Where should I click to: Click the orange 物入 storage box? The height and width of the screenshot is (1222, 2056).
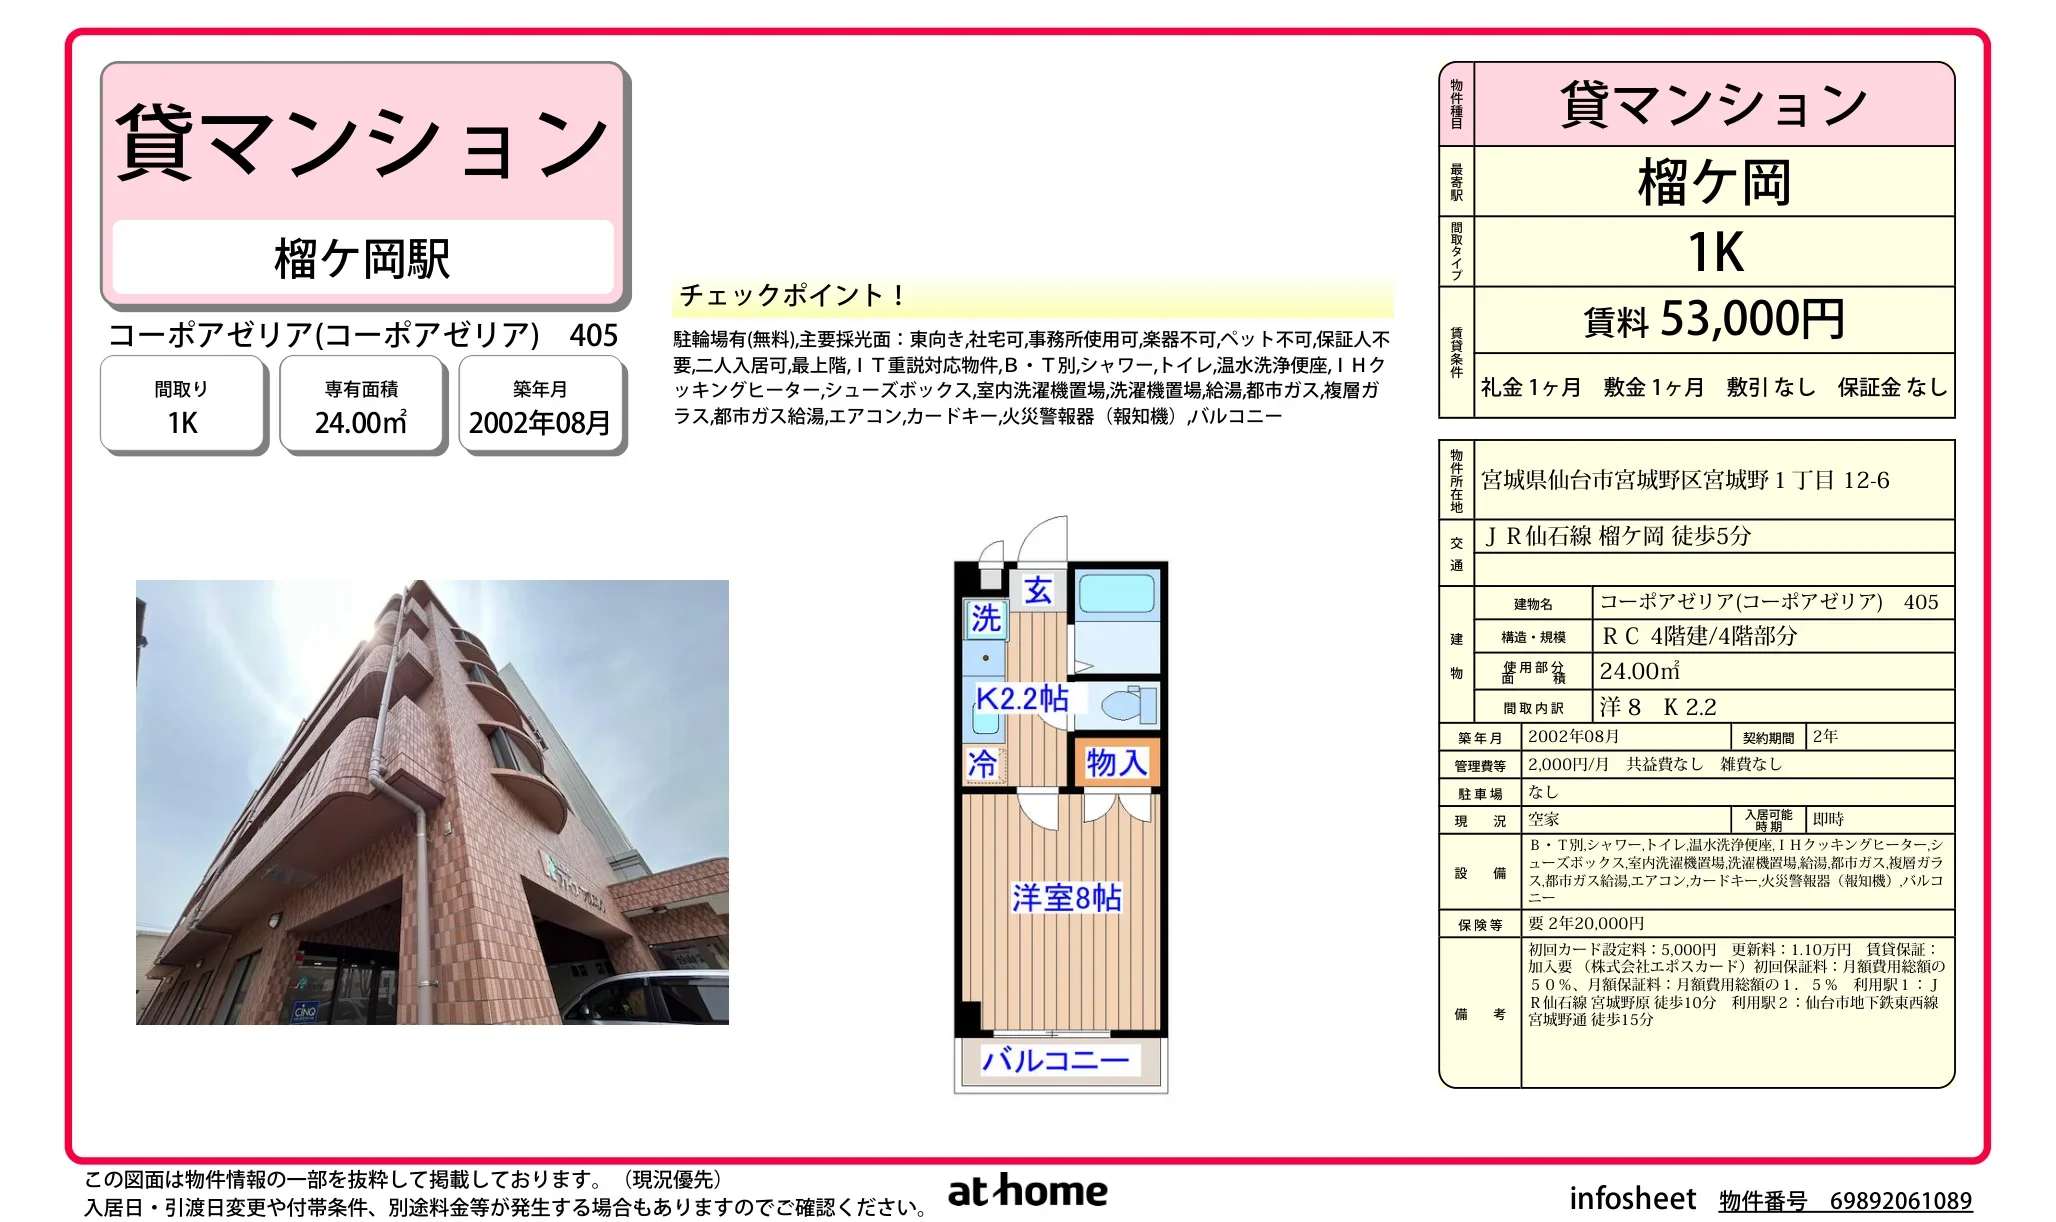(x=1116, y=763)
